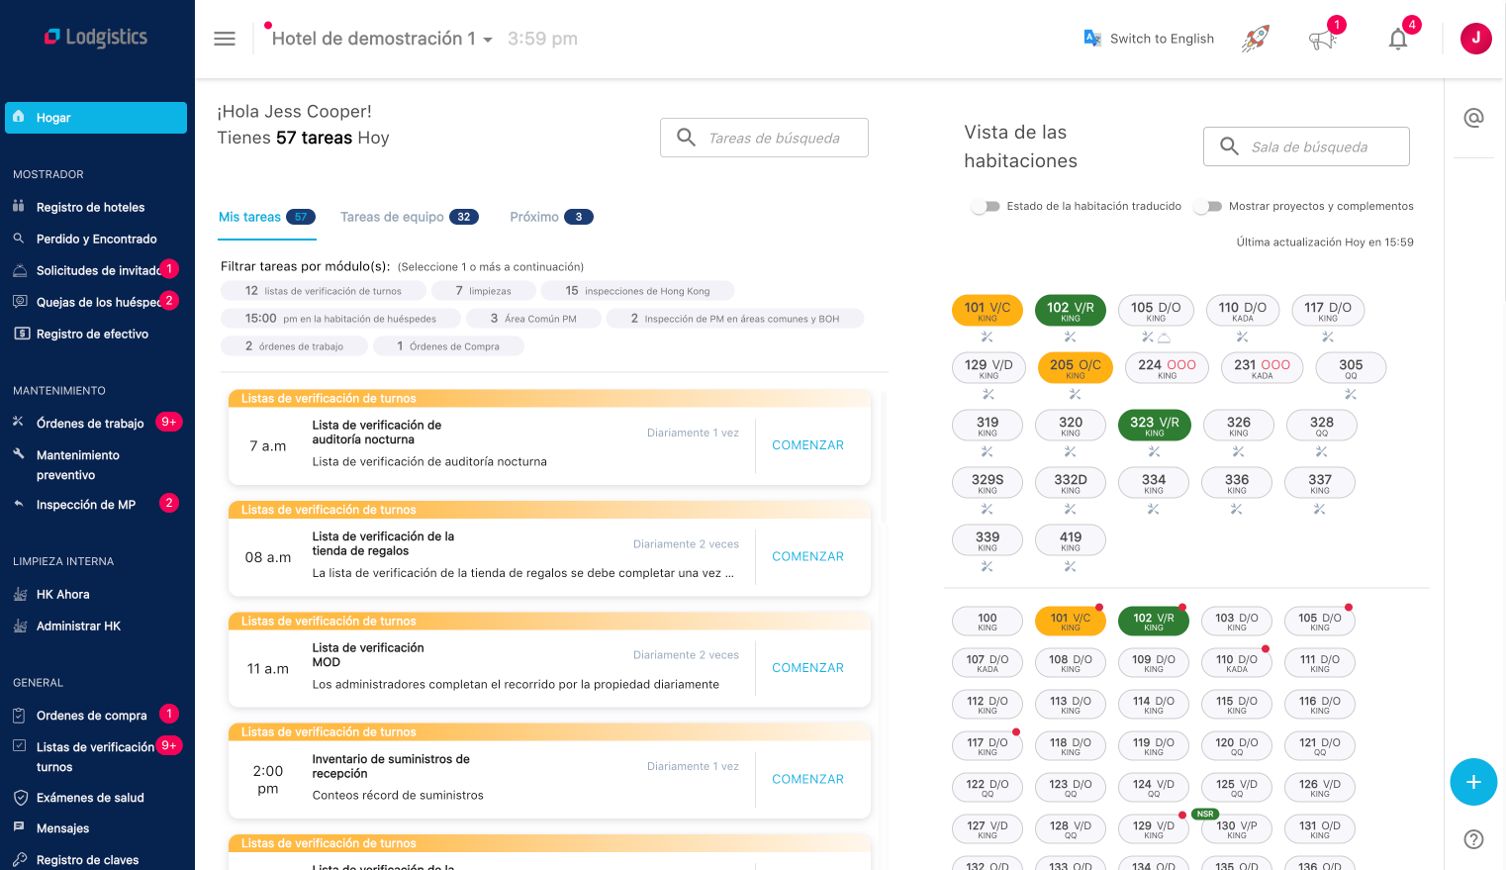Click the Tareas de búsqueda search field
This screenshot has width=1506, height=870.
[773, 138]
